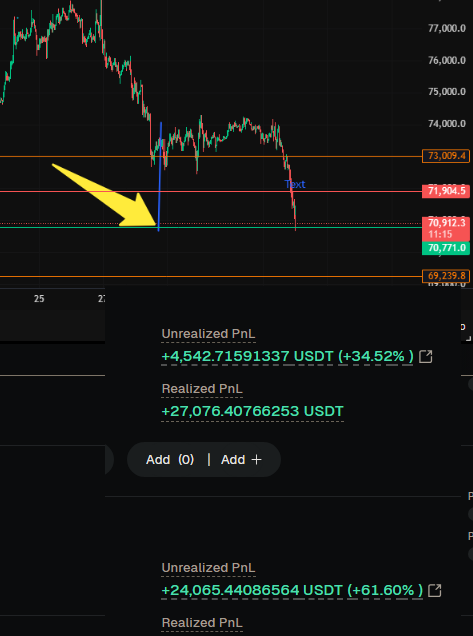Click the +24,065.44086564 USDT value
This screenshot has width=473, height=636.
pyautogui.click(x=252, y=590)
